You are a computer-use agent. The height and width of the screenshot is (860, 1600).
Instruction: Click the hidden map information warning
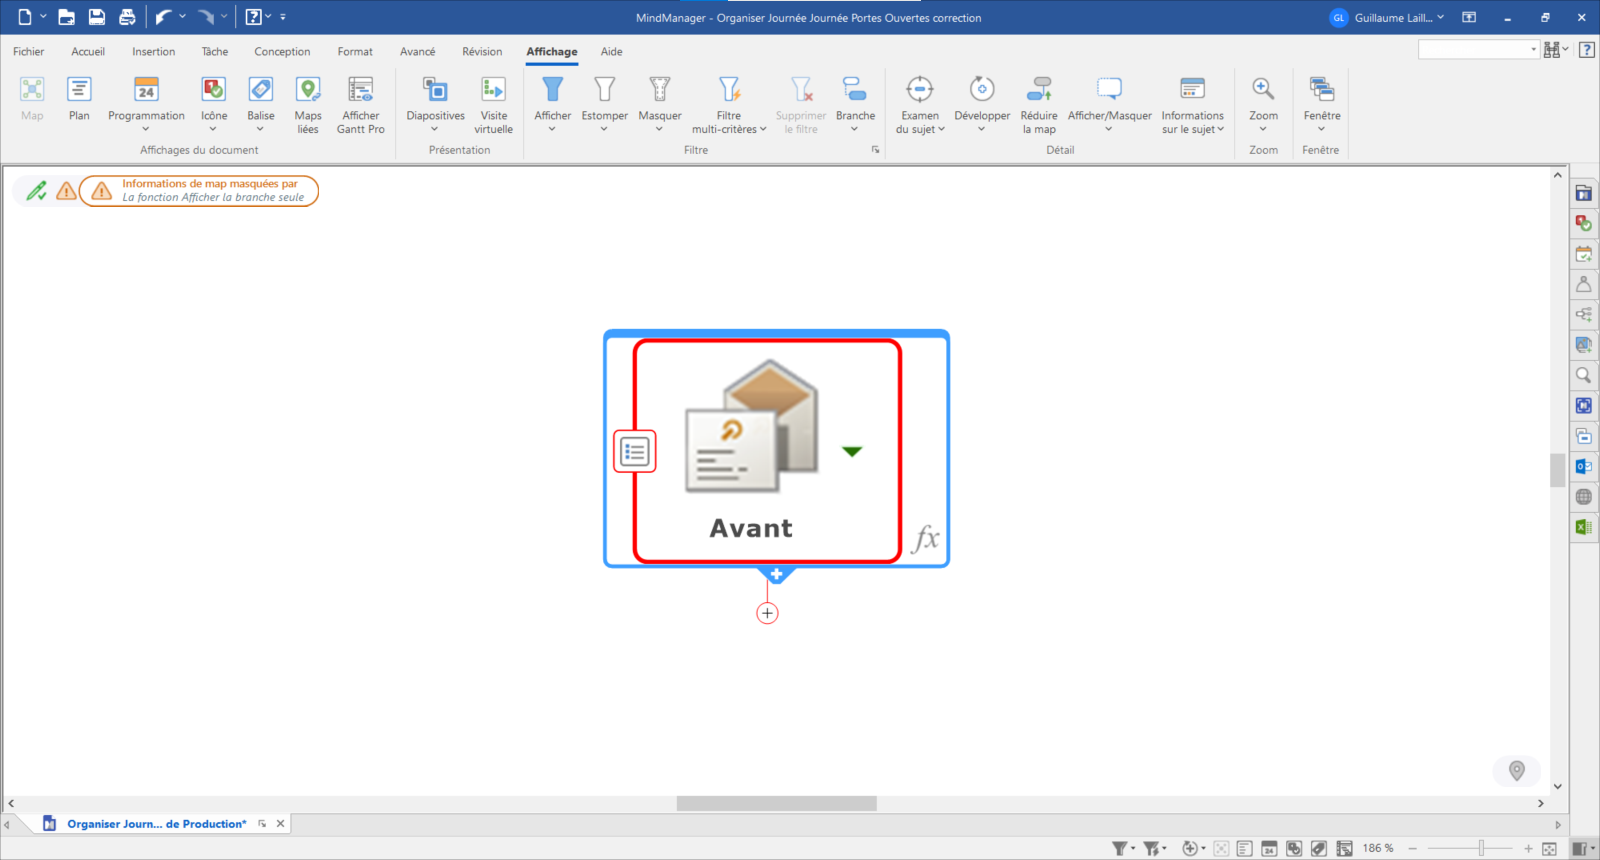click(199, 191)
